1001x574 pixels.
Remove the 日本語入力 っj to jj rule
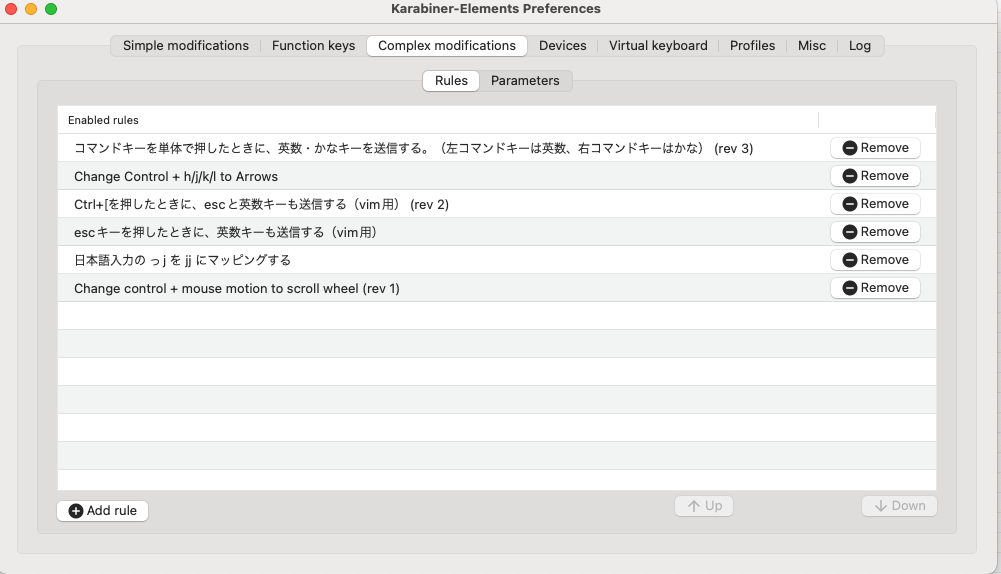point(875,260)
